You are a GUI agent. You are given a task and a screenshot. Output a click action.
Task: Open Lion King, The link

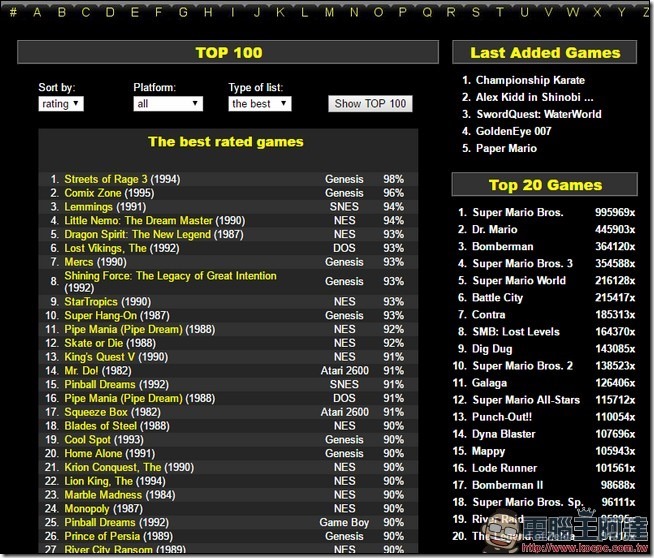98,480
